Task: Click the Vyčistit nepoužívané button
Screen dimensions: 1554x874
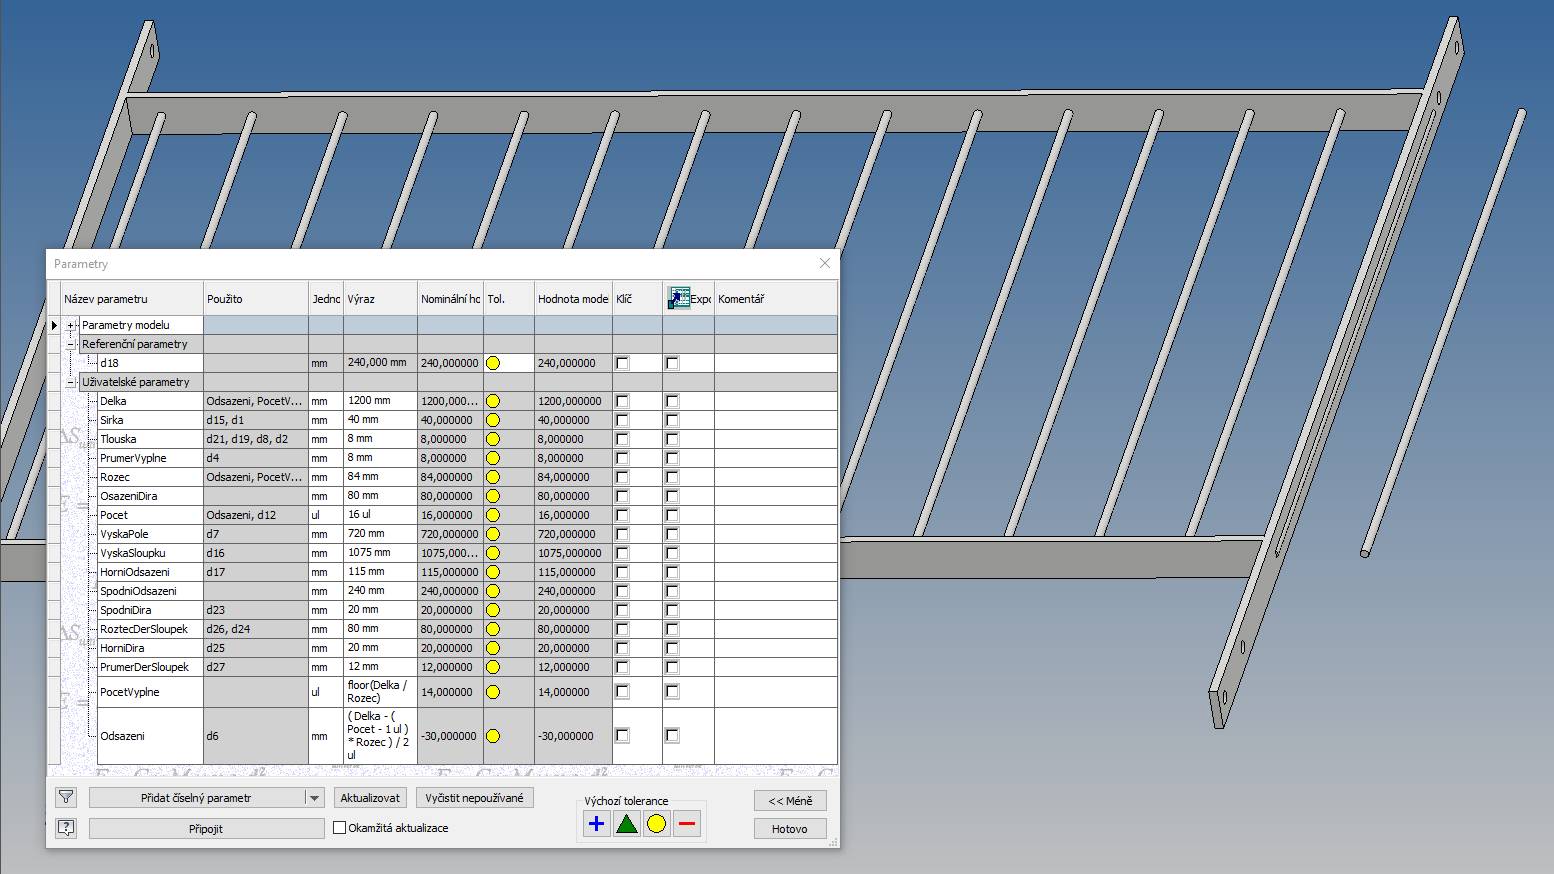Action: click(474, 798)
